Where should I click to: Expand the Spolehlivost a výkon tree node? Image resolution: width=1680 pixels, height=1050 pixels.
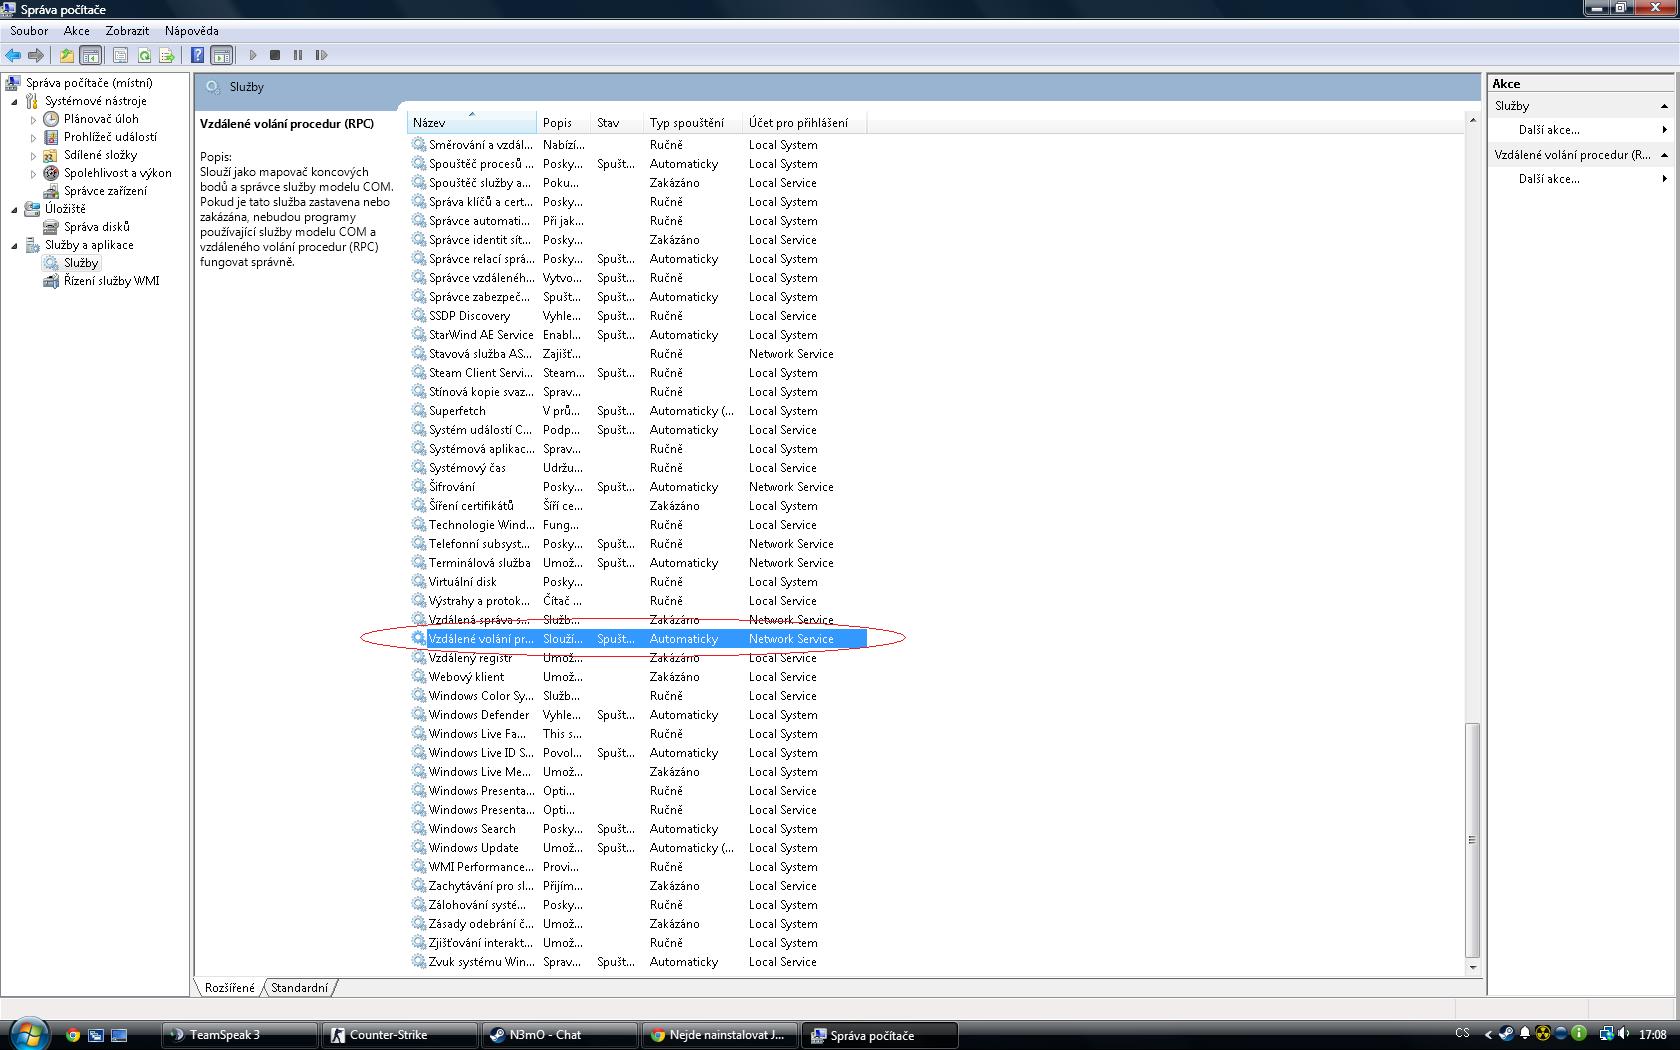(33, 173)
